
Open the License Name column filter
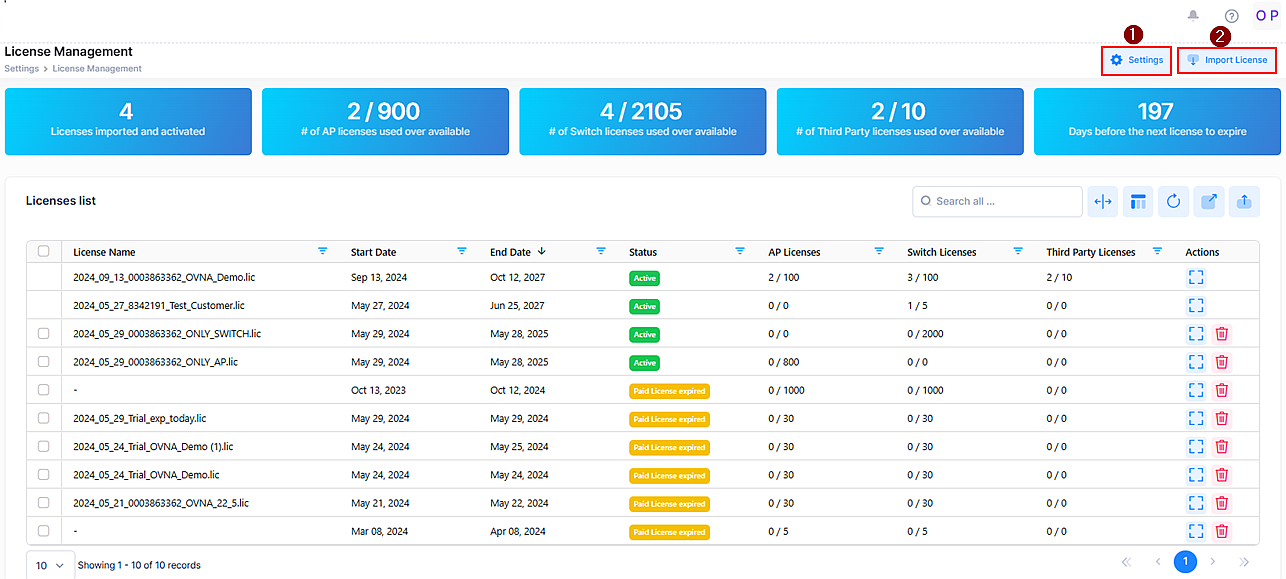coord(322,251)
